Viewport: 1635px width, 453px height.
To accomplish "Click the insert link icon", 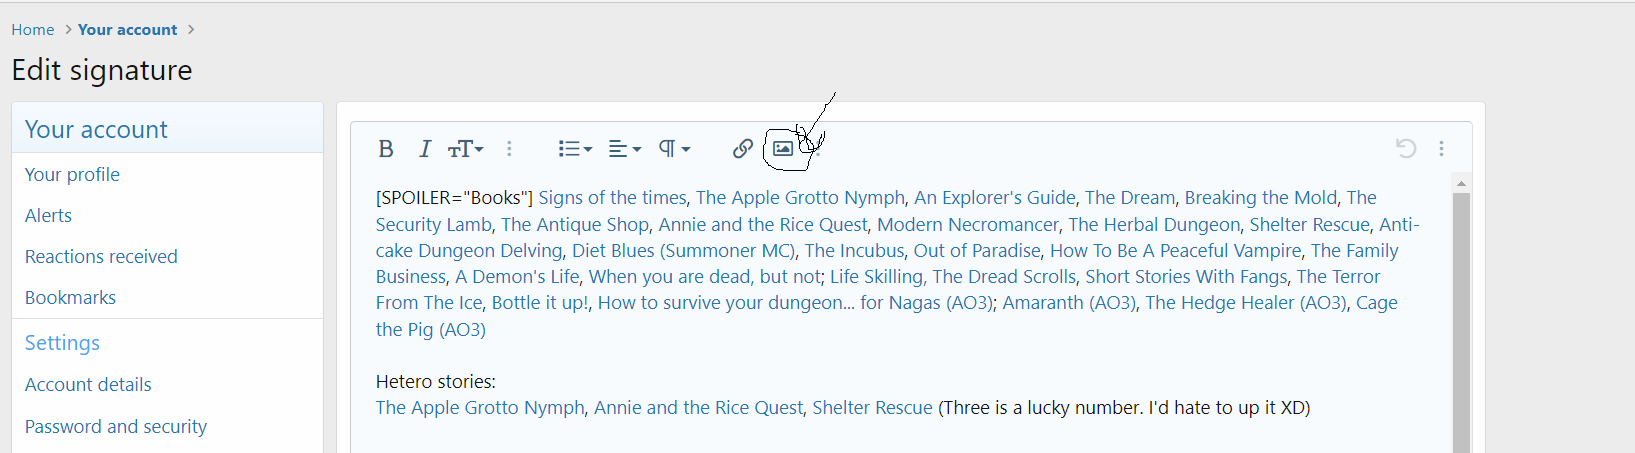I will coord(742,149).
